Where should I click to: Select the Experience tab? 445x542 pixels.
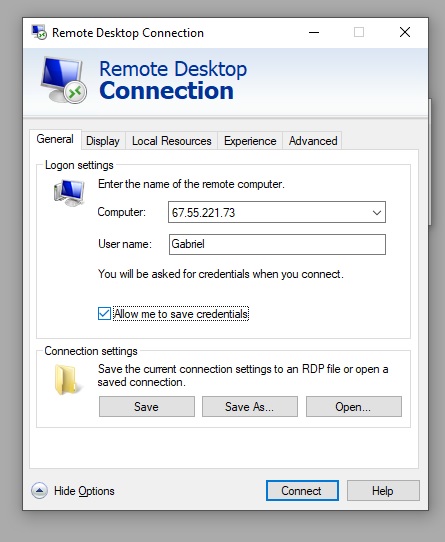tap(250, 141)
